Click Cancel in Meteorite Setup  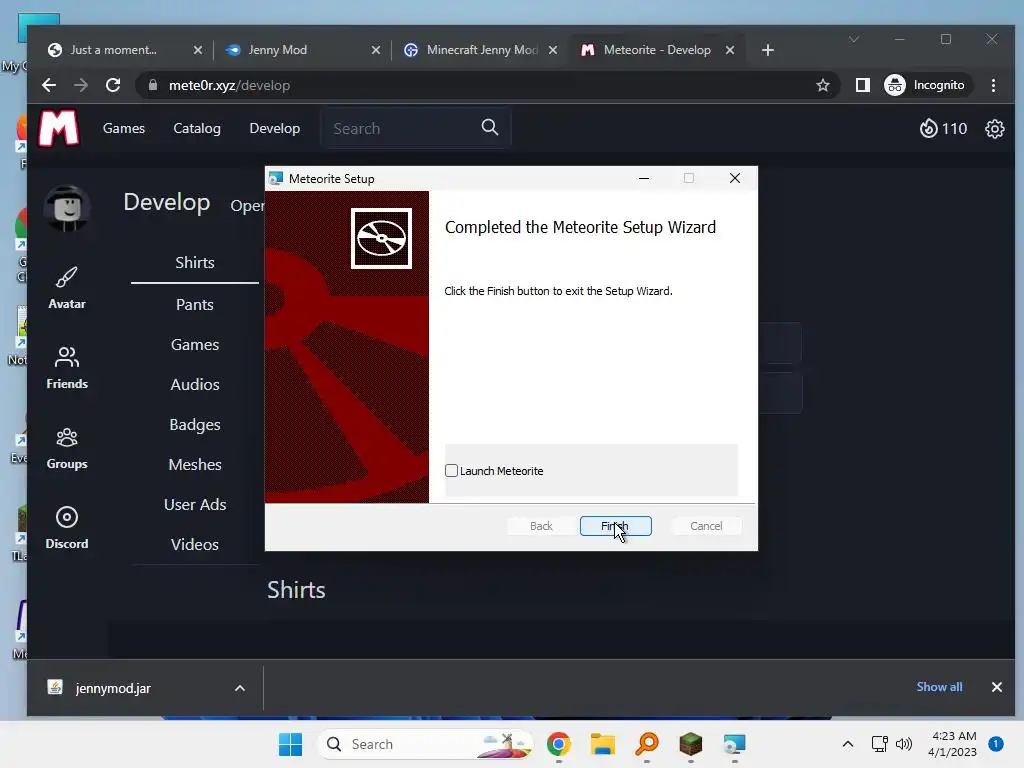706,526
